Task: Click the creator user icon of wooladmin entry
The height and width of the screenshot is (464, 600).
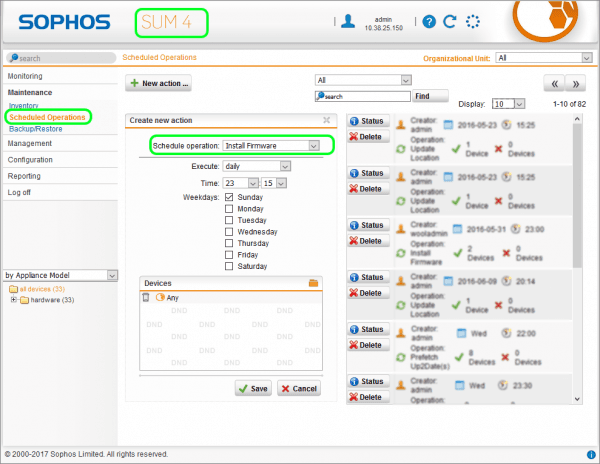Action: [x=401, y=229]
